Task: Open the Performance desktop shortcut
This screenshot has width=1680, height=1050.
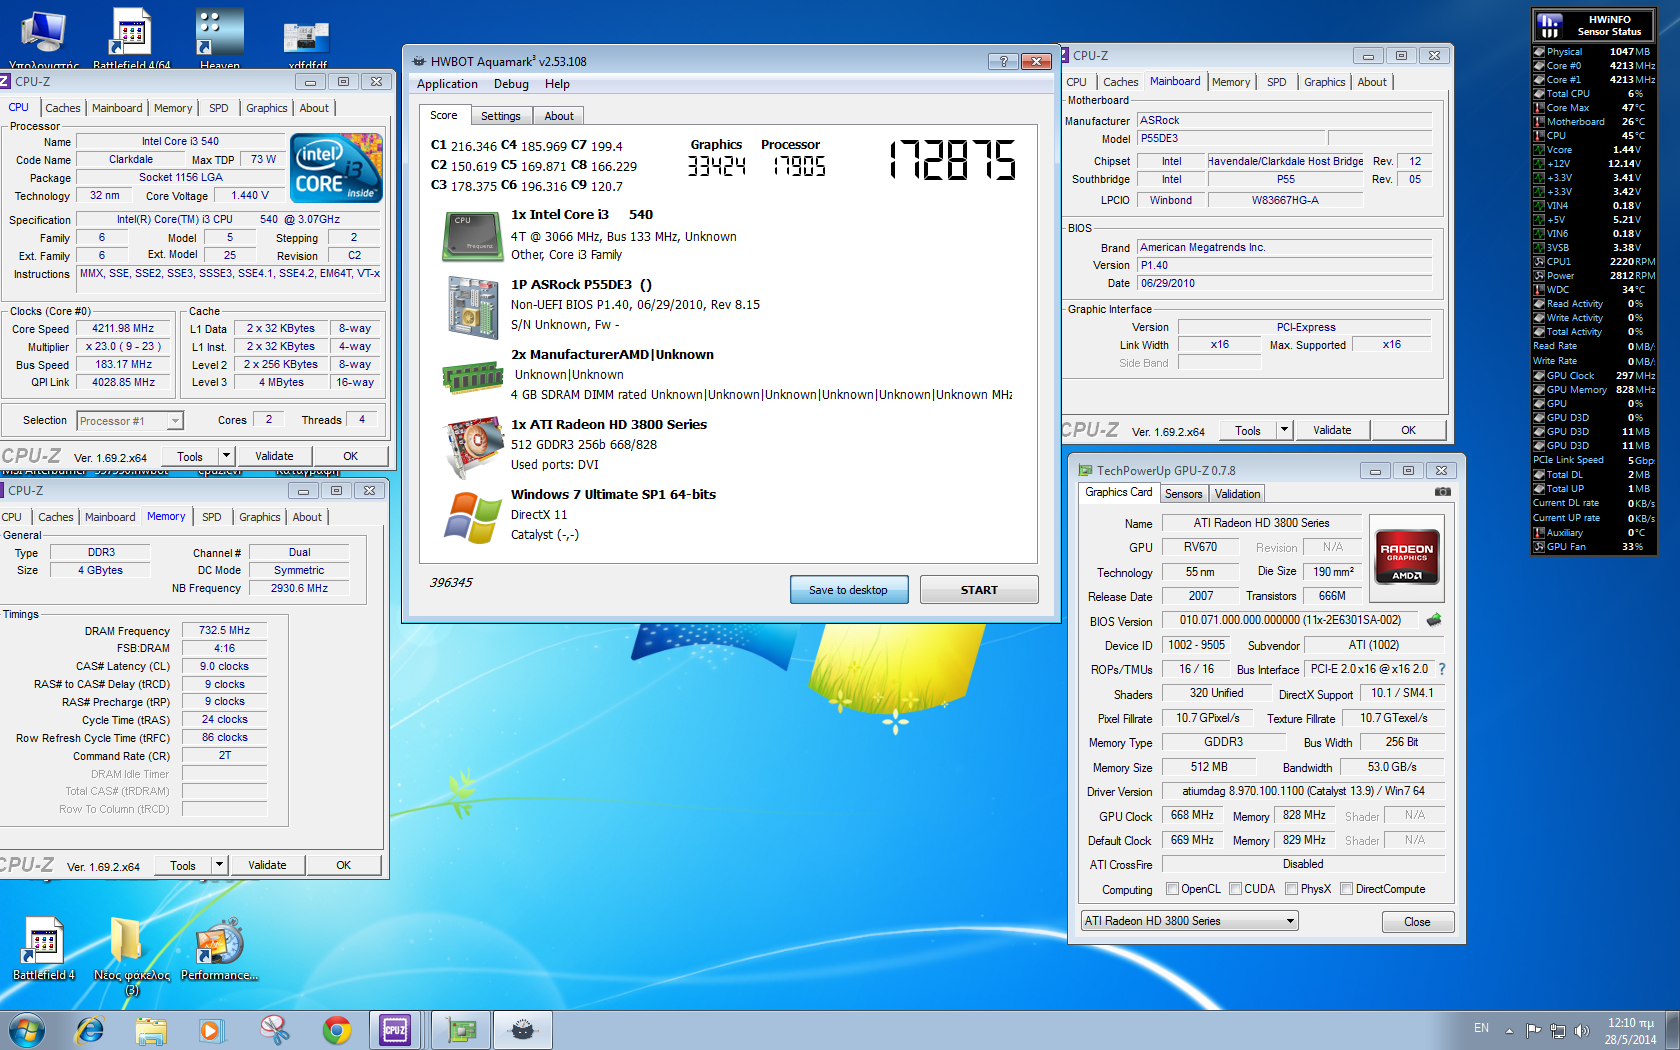Action: click(x=219, y=948)
